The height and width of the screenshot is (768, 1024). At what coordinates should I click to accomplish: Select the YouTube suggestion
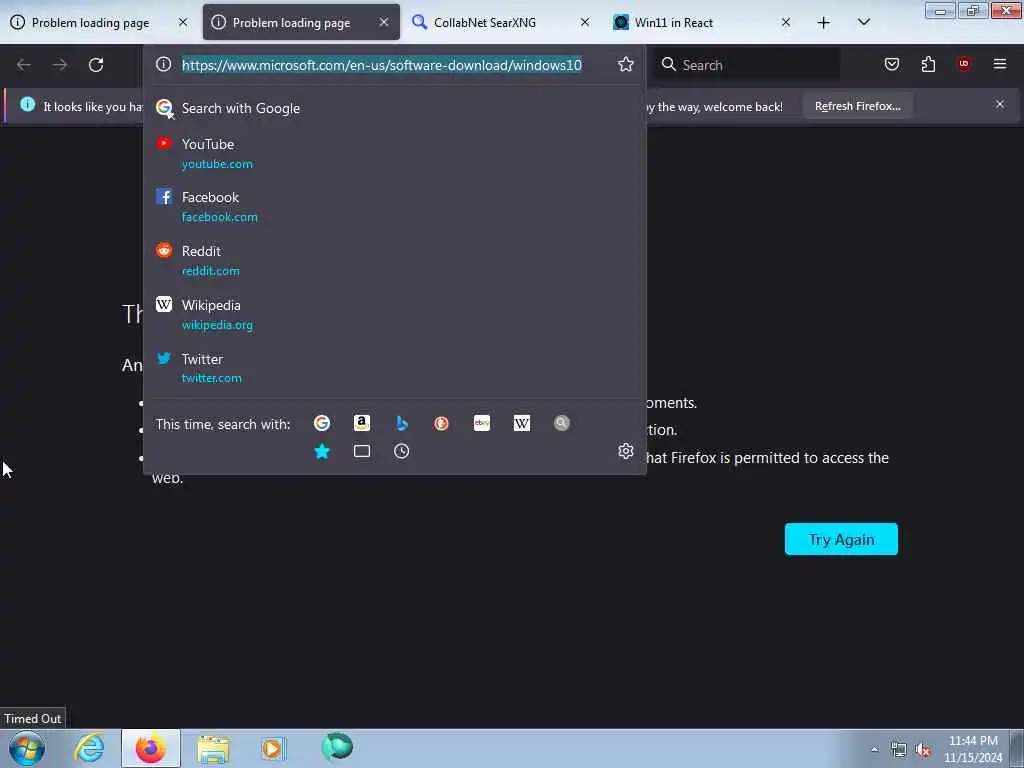pos(394,153)
